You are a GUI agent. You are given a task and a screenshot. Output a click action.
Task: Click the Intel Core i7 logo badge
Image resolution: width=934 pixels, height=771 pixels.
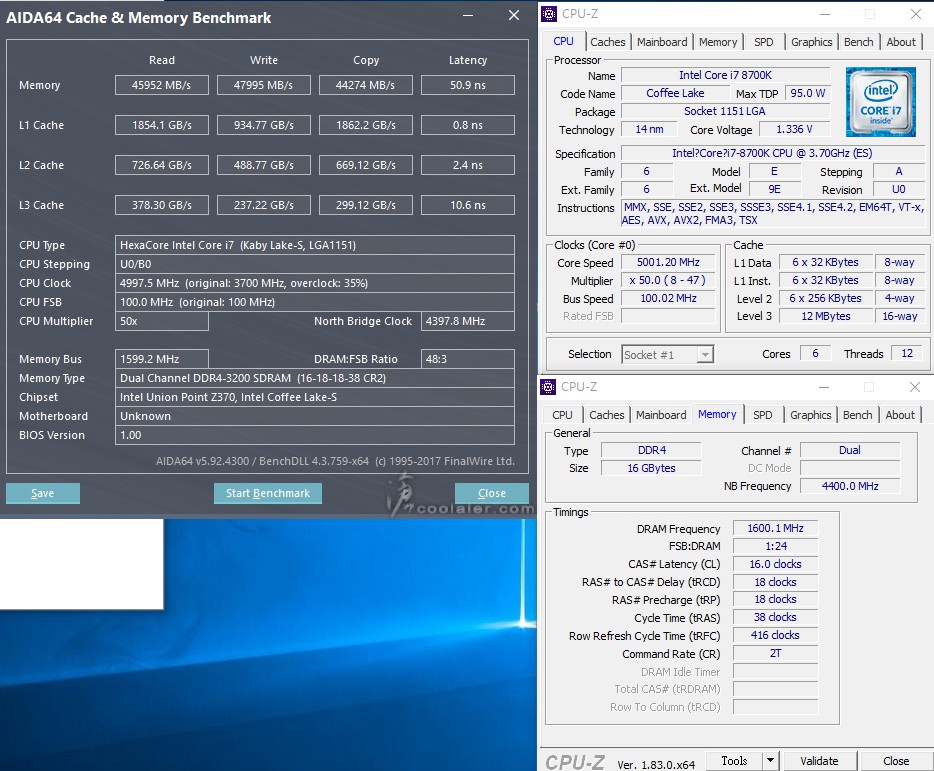click(880, 102)
